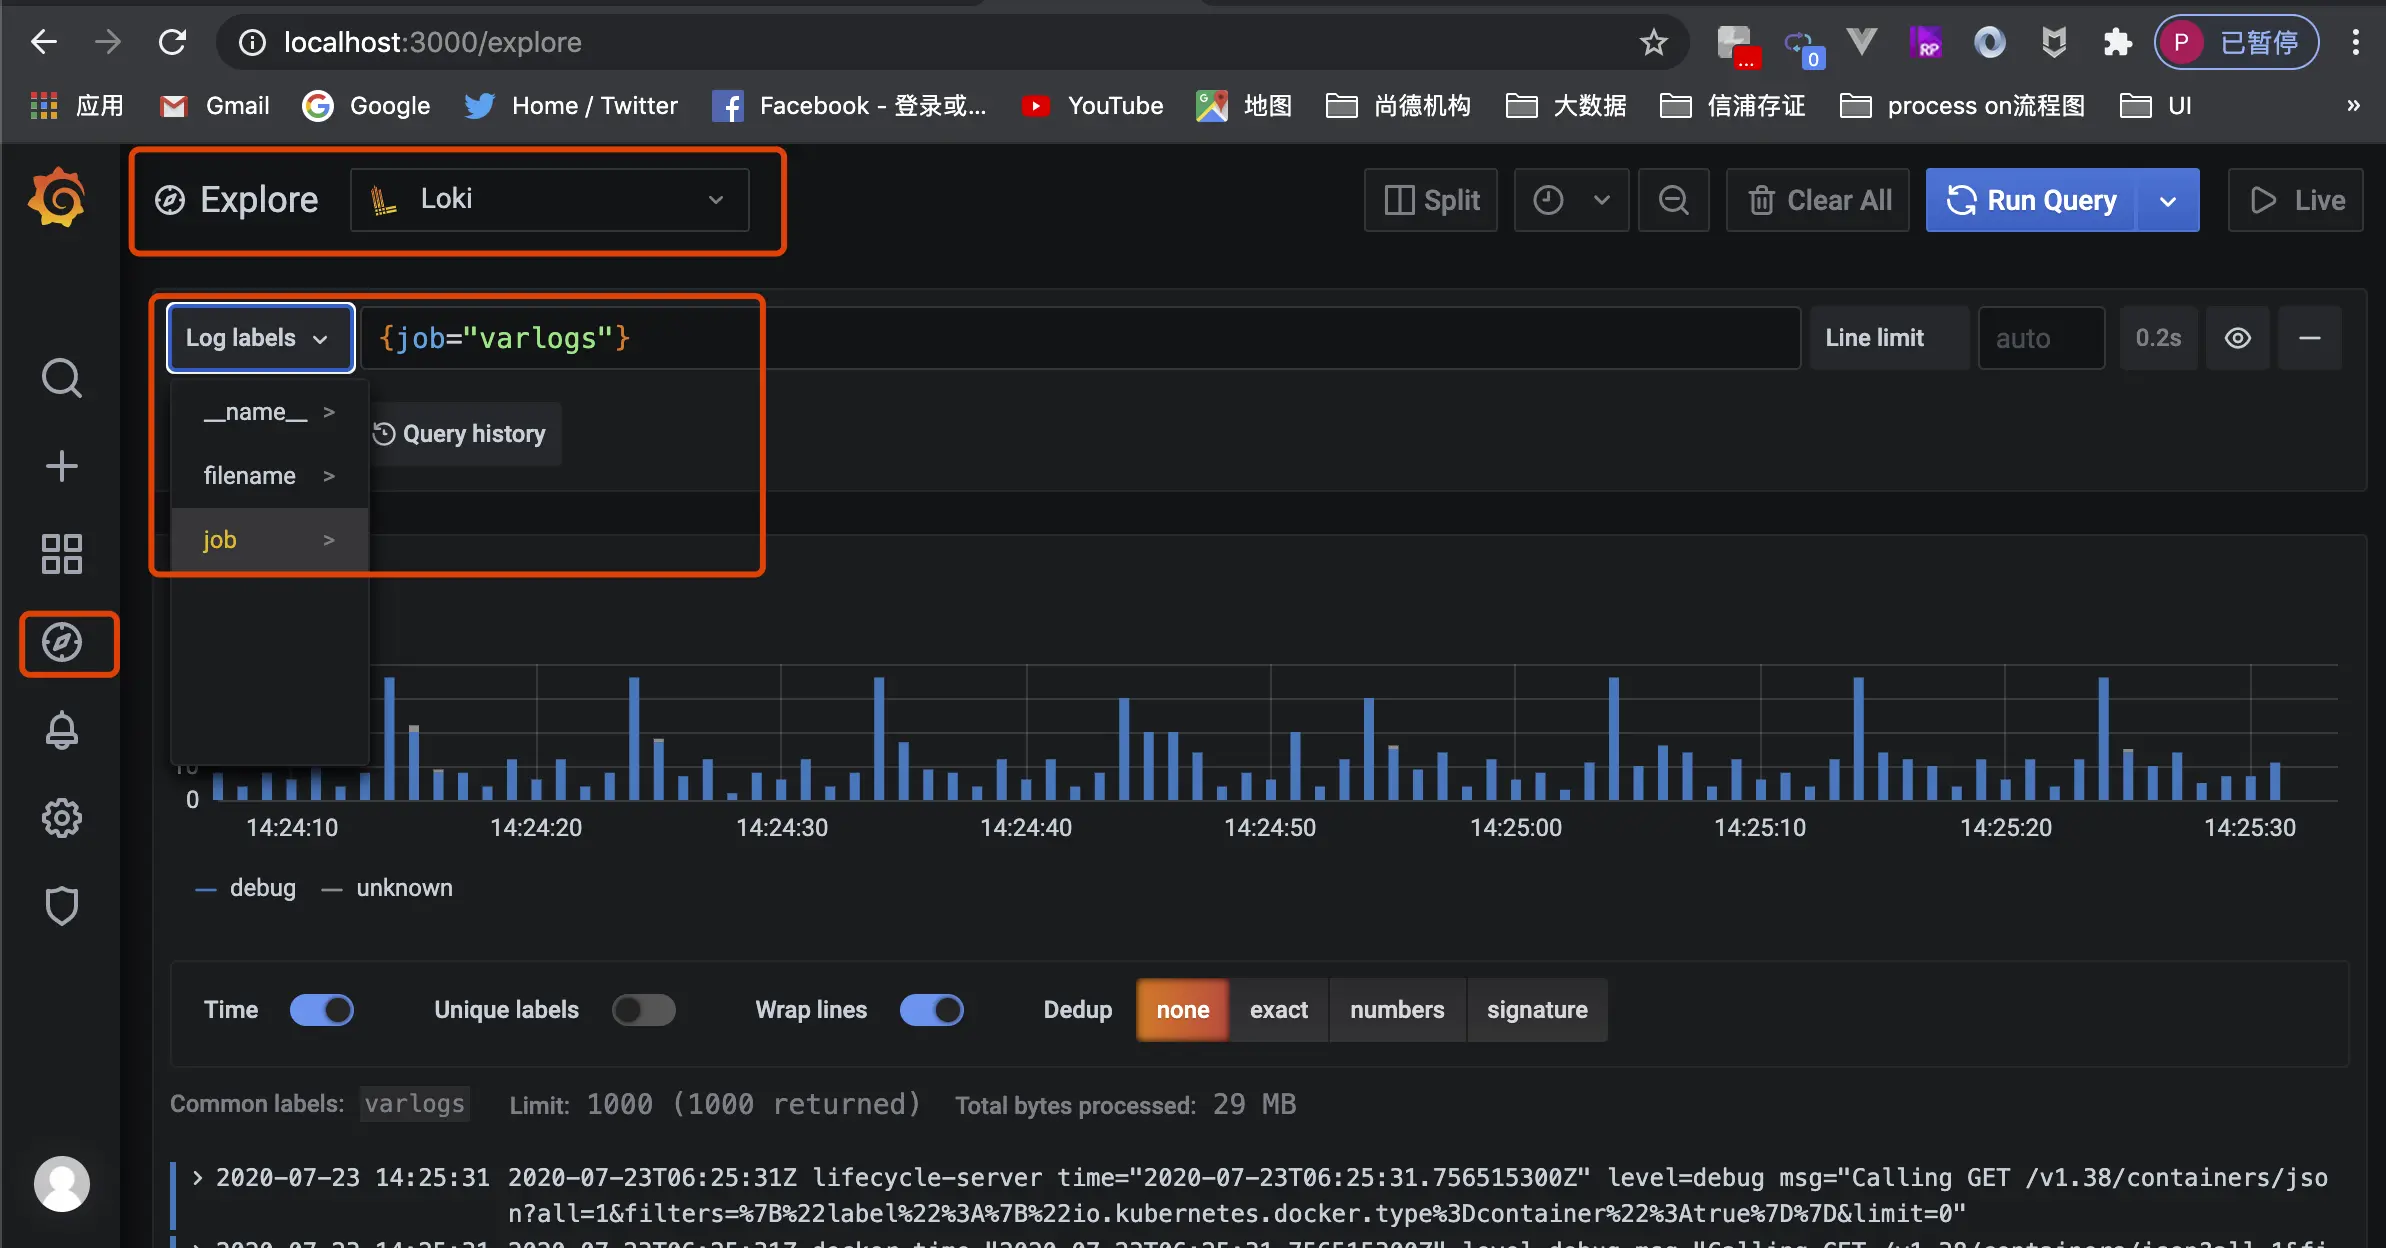Disable the Wrap lines switch

click(x=931, y=1010)
